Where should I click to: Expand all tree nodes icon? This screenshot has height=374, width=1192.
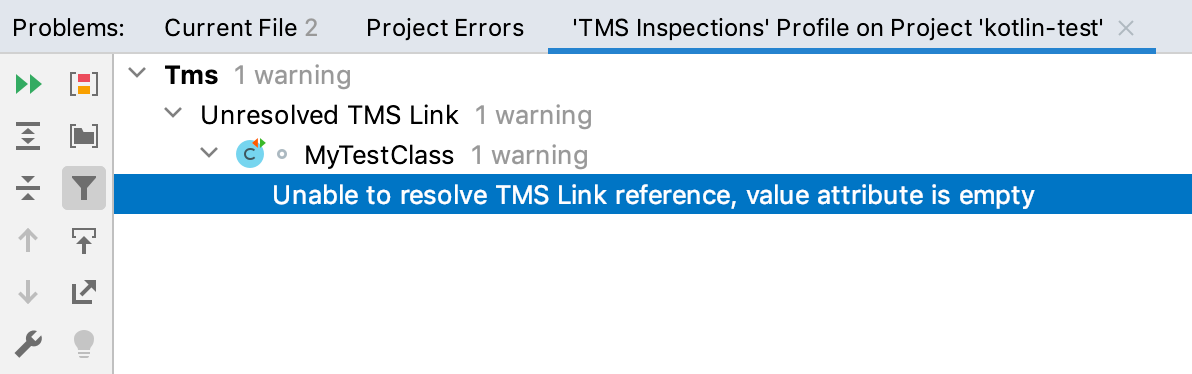tap(28, 136)
